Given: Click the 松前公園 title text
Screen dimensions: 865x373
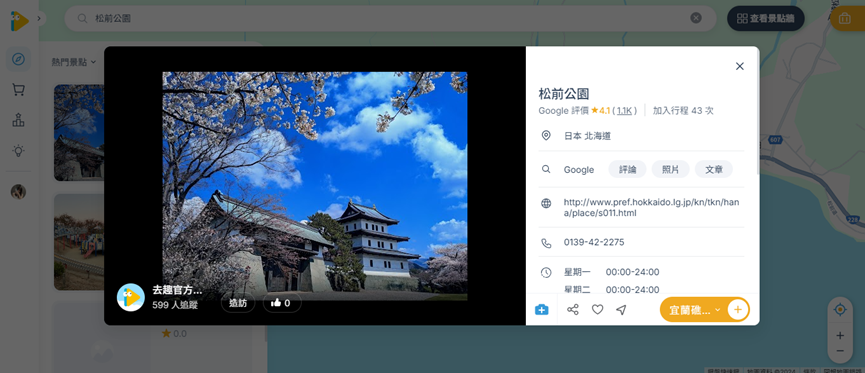Looking at the screenshot, I should click(x=564, y=93).
